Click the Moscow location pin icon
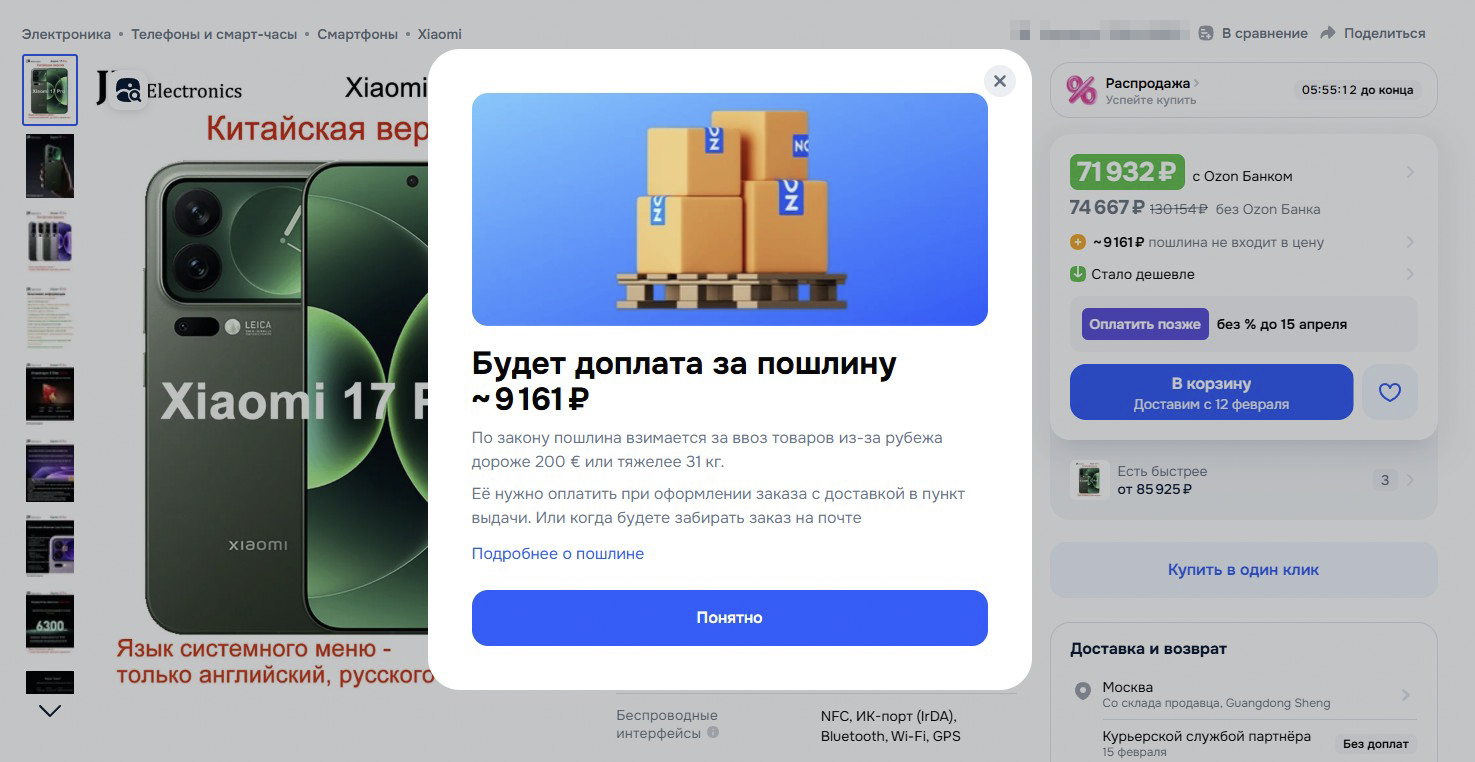The width and height of the screenshot is (1475, 762). pos(1082,691)
